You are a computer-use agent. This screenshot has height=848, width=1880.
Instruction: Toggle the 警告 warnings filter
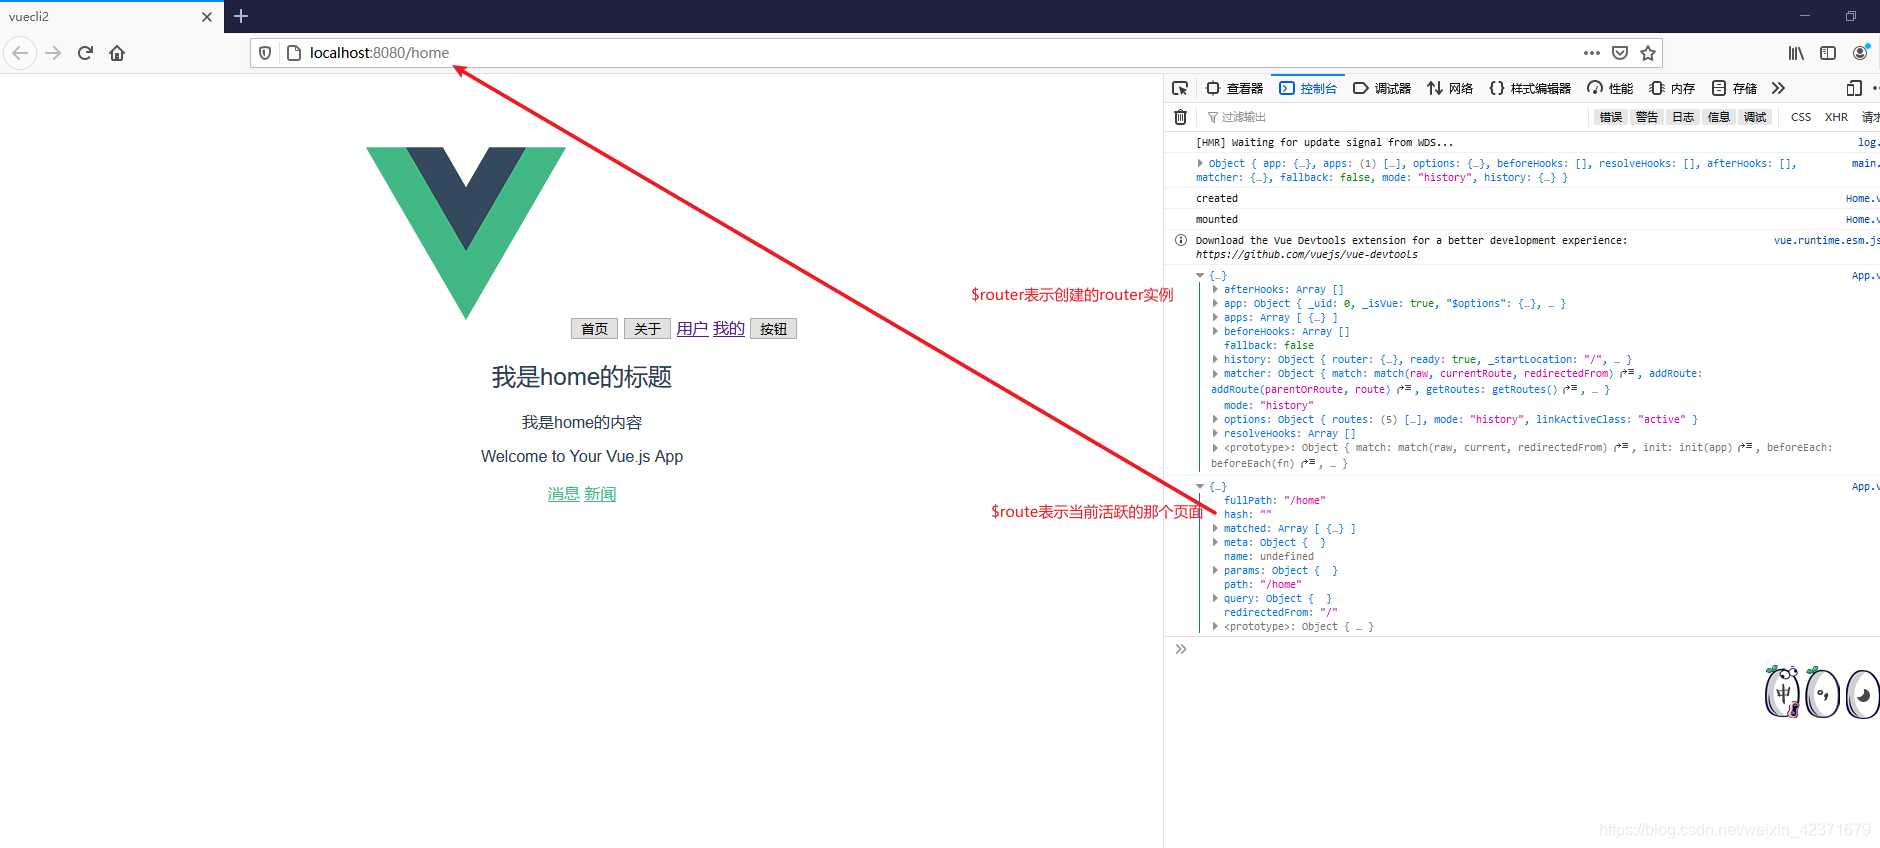pos(1647,117)
